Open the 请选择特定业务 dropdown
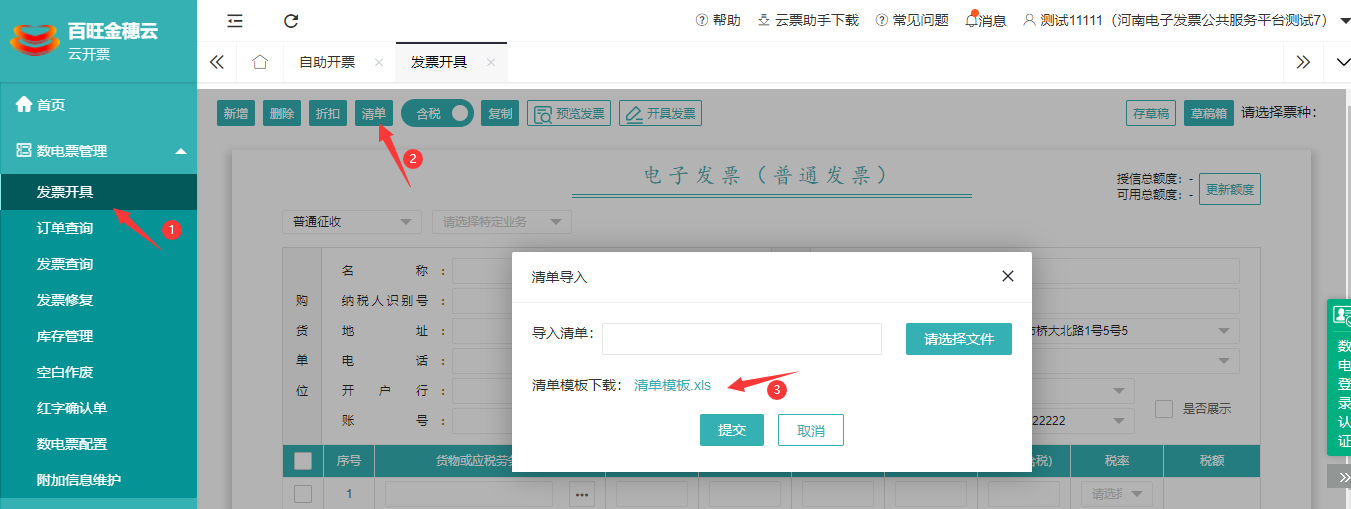 [502, 222]
